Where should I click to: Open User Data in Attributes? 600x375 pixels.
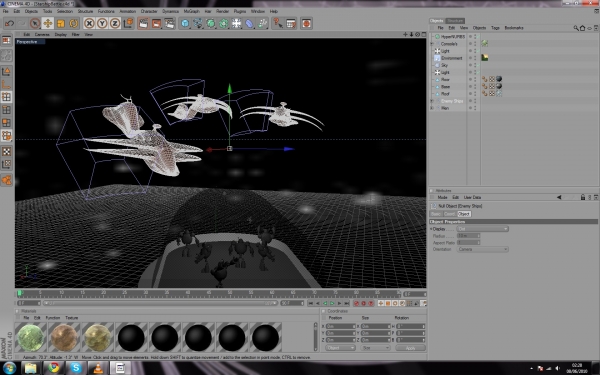coord(472,197)
